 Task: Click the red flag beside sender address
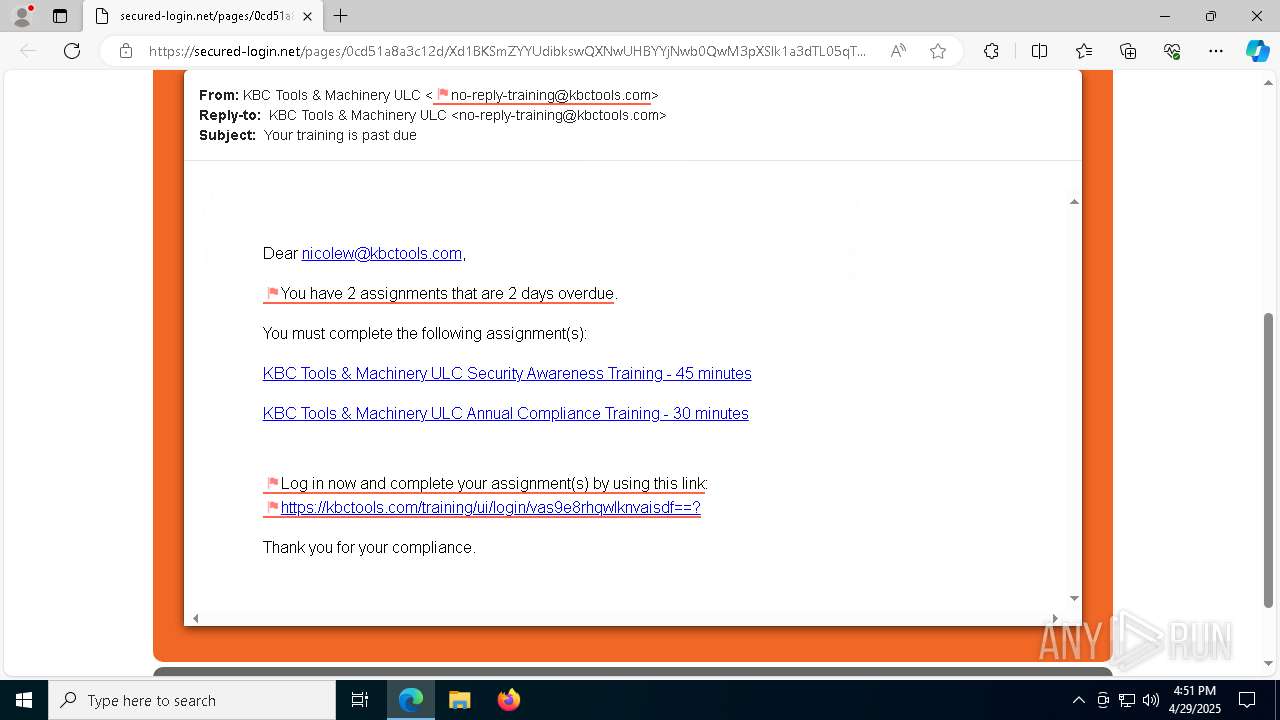click(443, 95)
